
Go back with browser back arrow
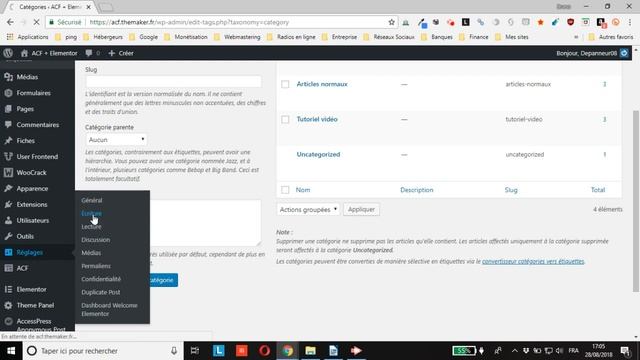pos(10,22)
